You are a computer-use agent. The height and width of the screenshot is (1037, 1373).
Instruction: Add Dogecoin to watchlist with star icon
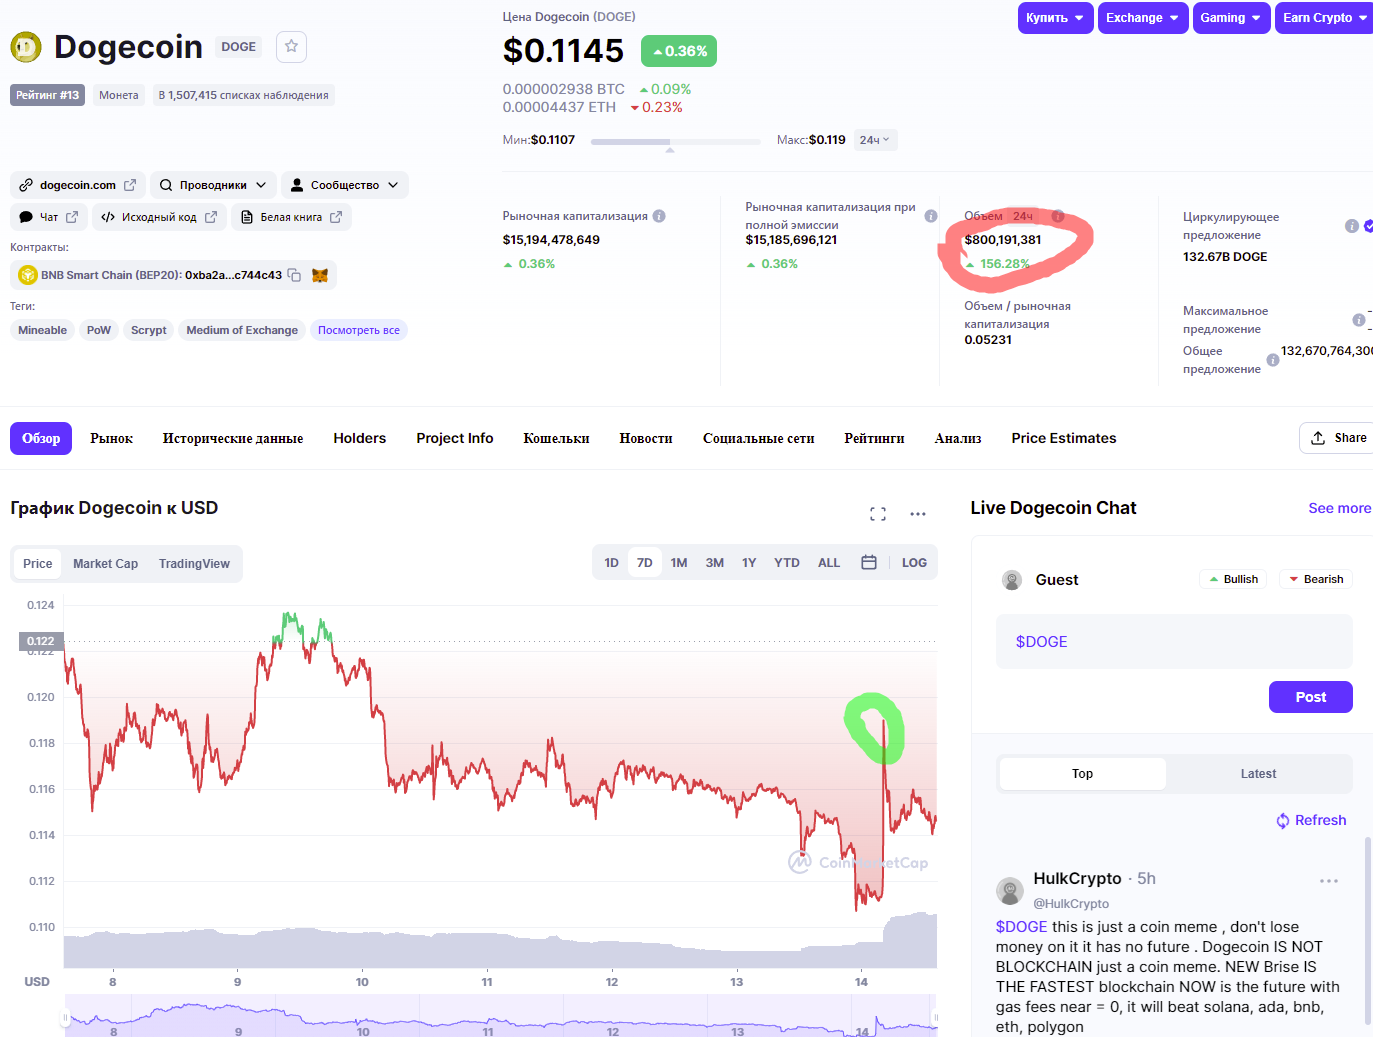click(x=291, y=46)
